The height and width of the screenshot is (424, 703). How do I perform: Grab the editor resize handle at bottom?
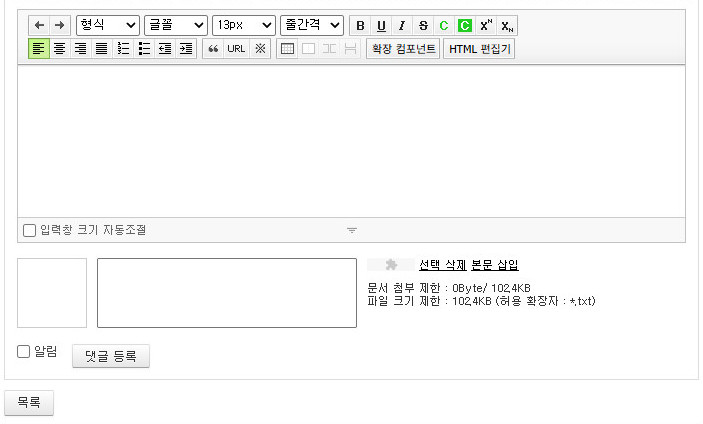(x=352, y=230)
